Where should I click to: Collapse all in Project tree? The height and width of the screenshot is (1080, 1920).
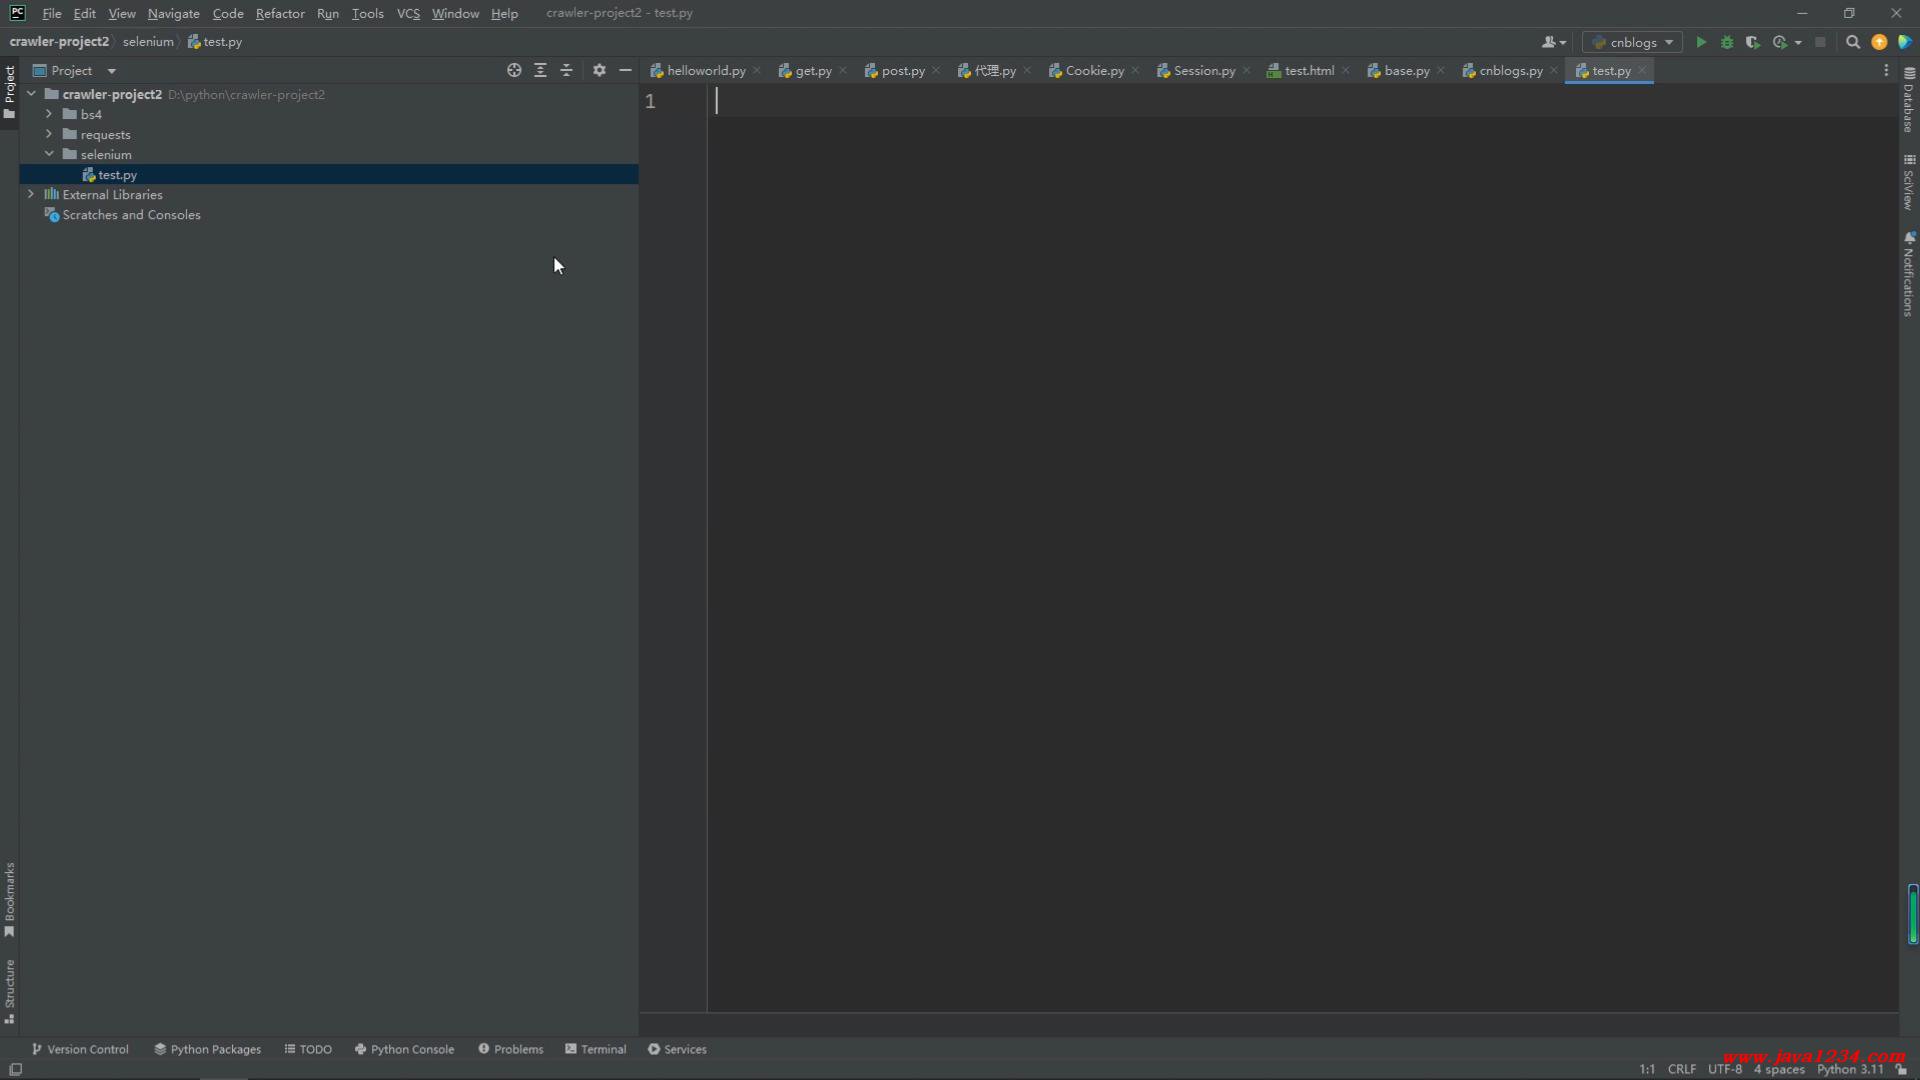566,70
